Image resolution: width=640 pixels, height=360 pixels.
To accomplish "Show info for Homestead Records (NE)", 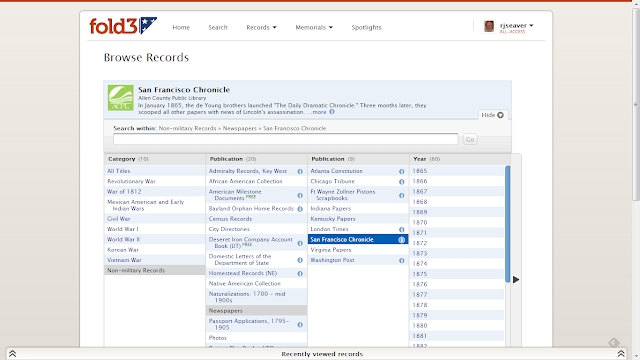I will (x=300, y=274).
